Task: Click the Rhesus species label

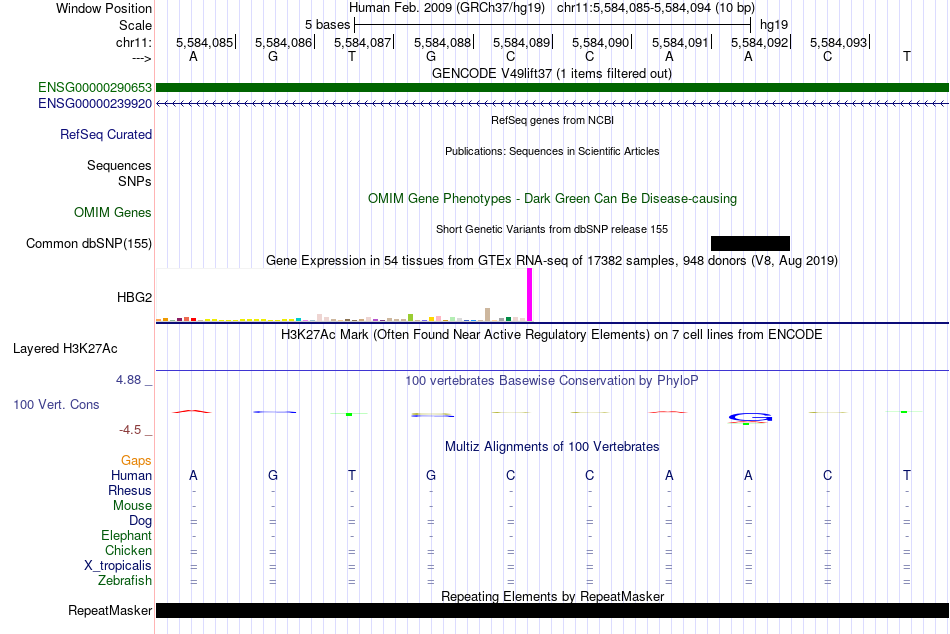Action: pos(130,490)
